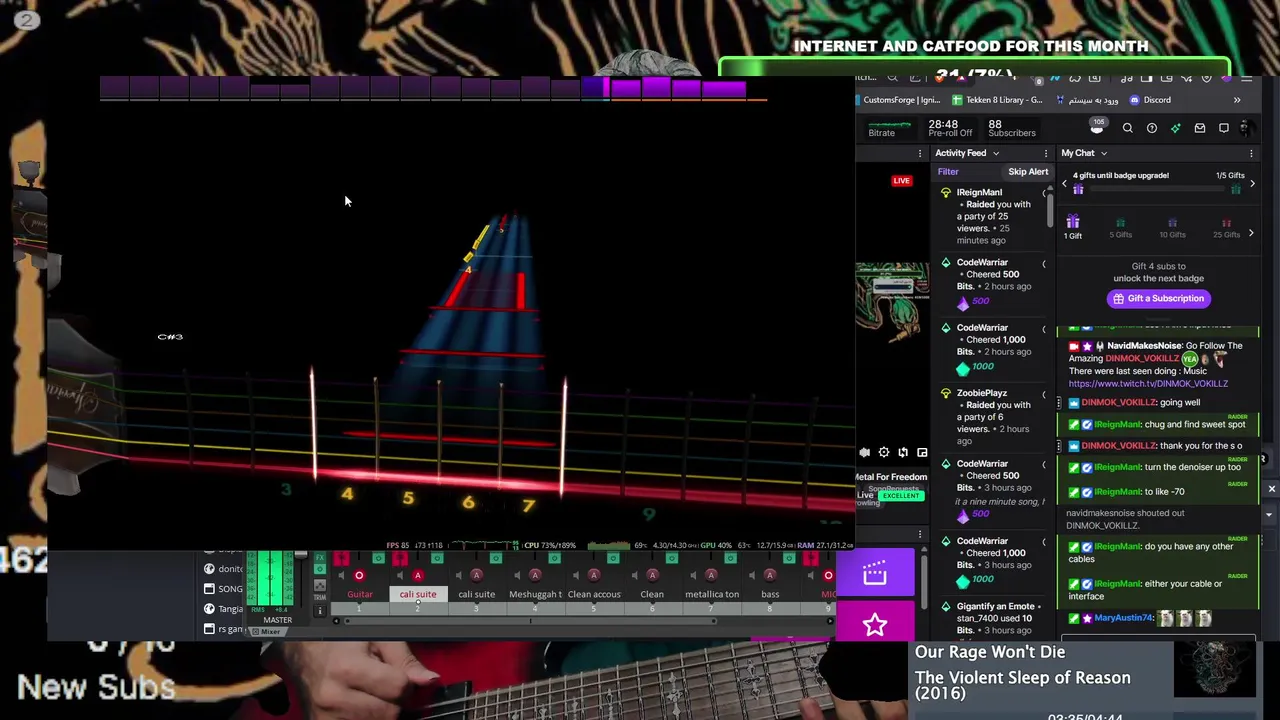Click Gift a Subscription button
Viewport: 1280px width, 720px height.
tap(1158, 298)
